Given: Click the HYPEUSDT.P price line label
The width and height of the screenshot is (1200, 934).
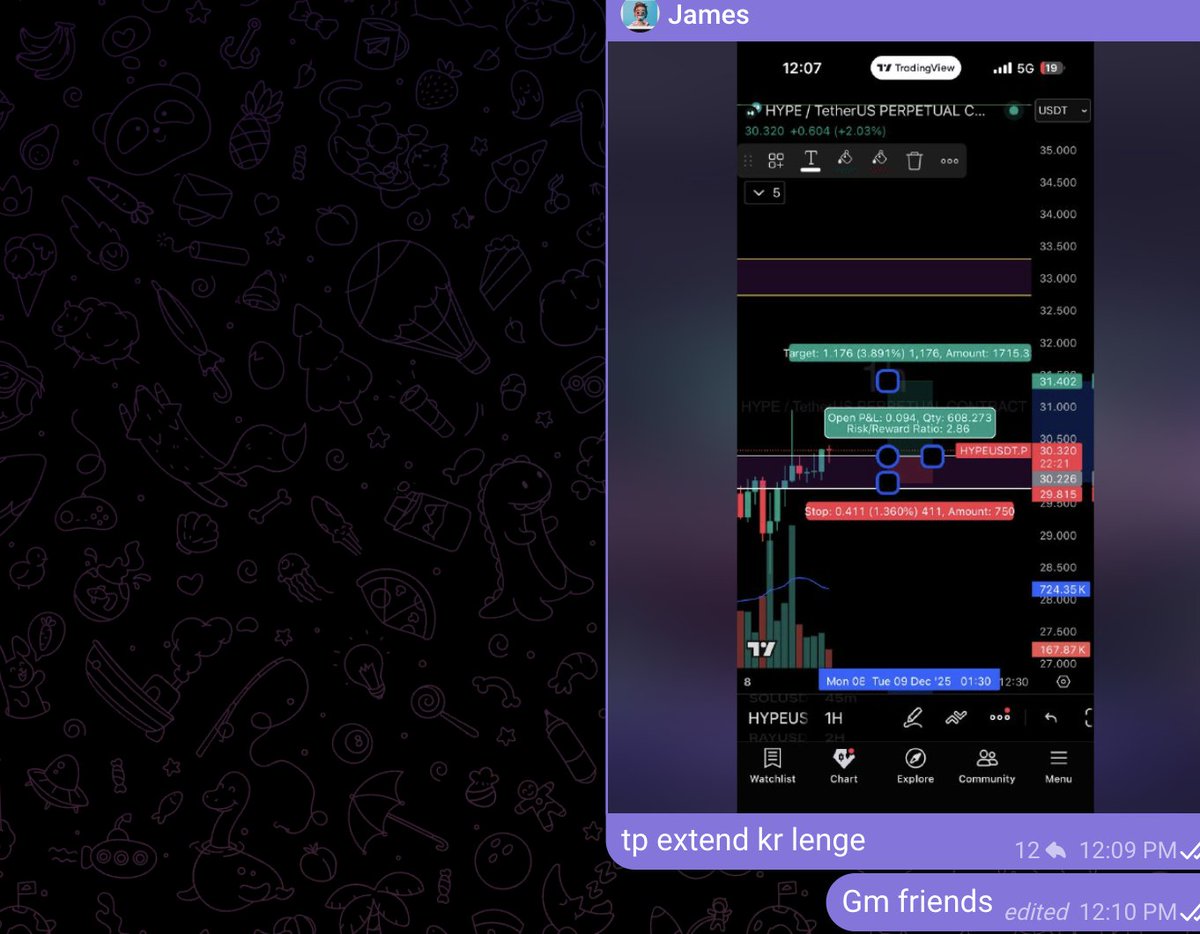Looking at the screenshot, I should pos(994,451).
